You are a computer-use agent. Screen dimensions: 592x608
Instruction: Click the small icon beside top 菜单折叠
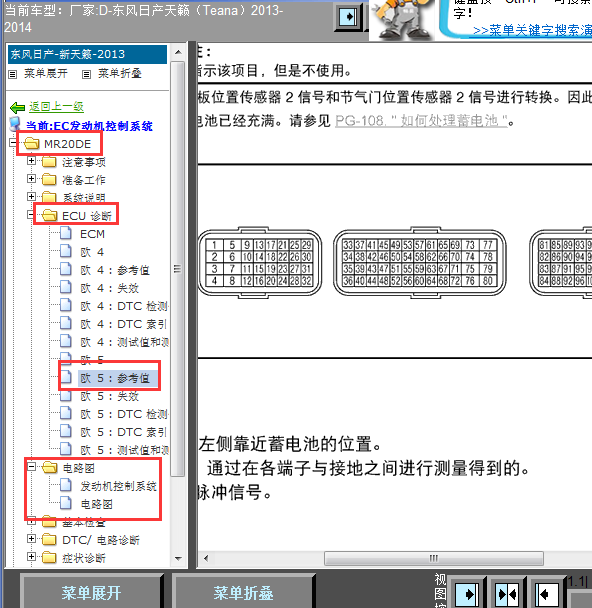(x=86, y=74)
